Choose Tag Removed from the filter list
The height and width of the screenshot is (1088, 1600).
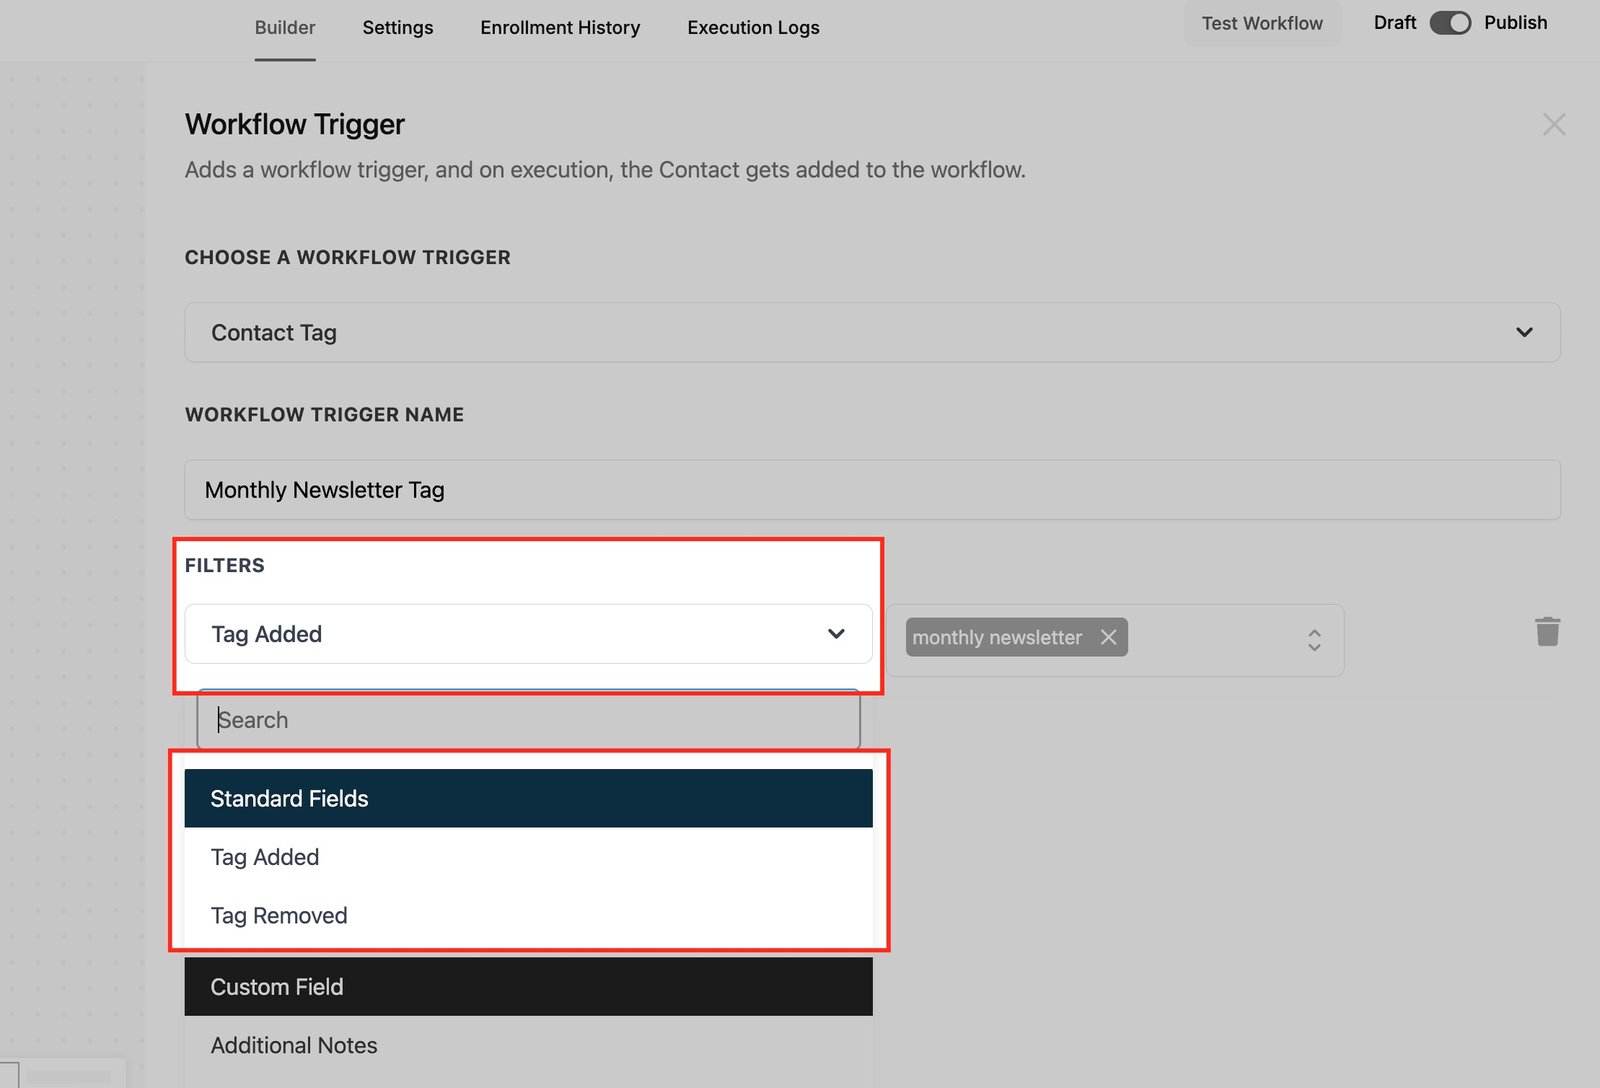click(x=279, y=916)
